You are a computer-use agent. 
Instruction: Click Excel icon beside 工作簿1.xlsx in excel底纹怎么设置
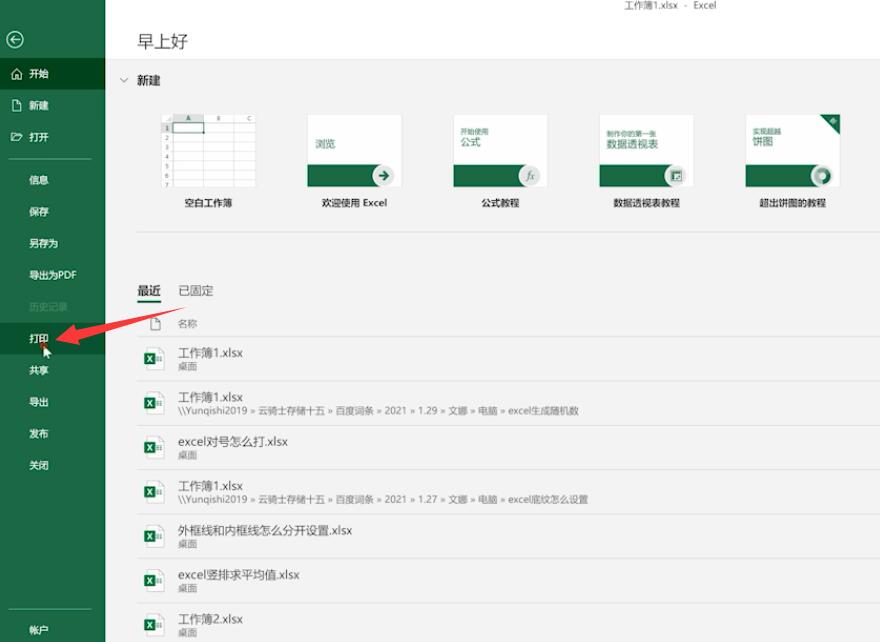point(153,492)
